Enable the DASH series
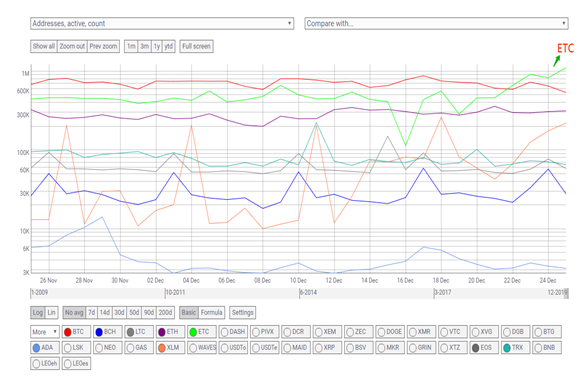Screen dimensions: 580x377 pyautogui.click(x=233, y=332)
